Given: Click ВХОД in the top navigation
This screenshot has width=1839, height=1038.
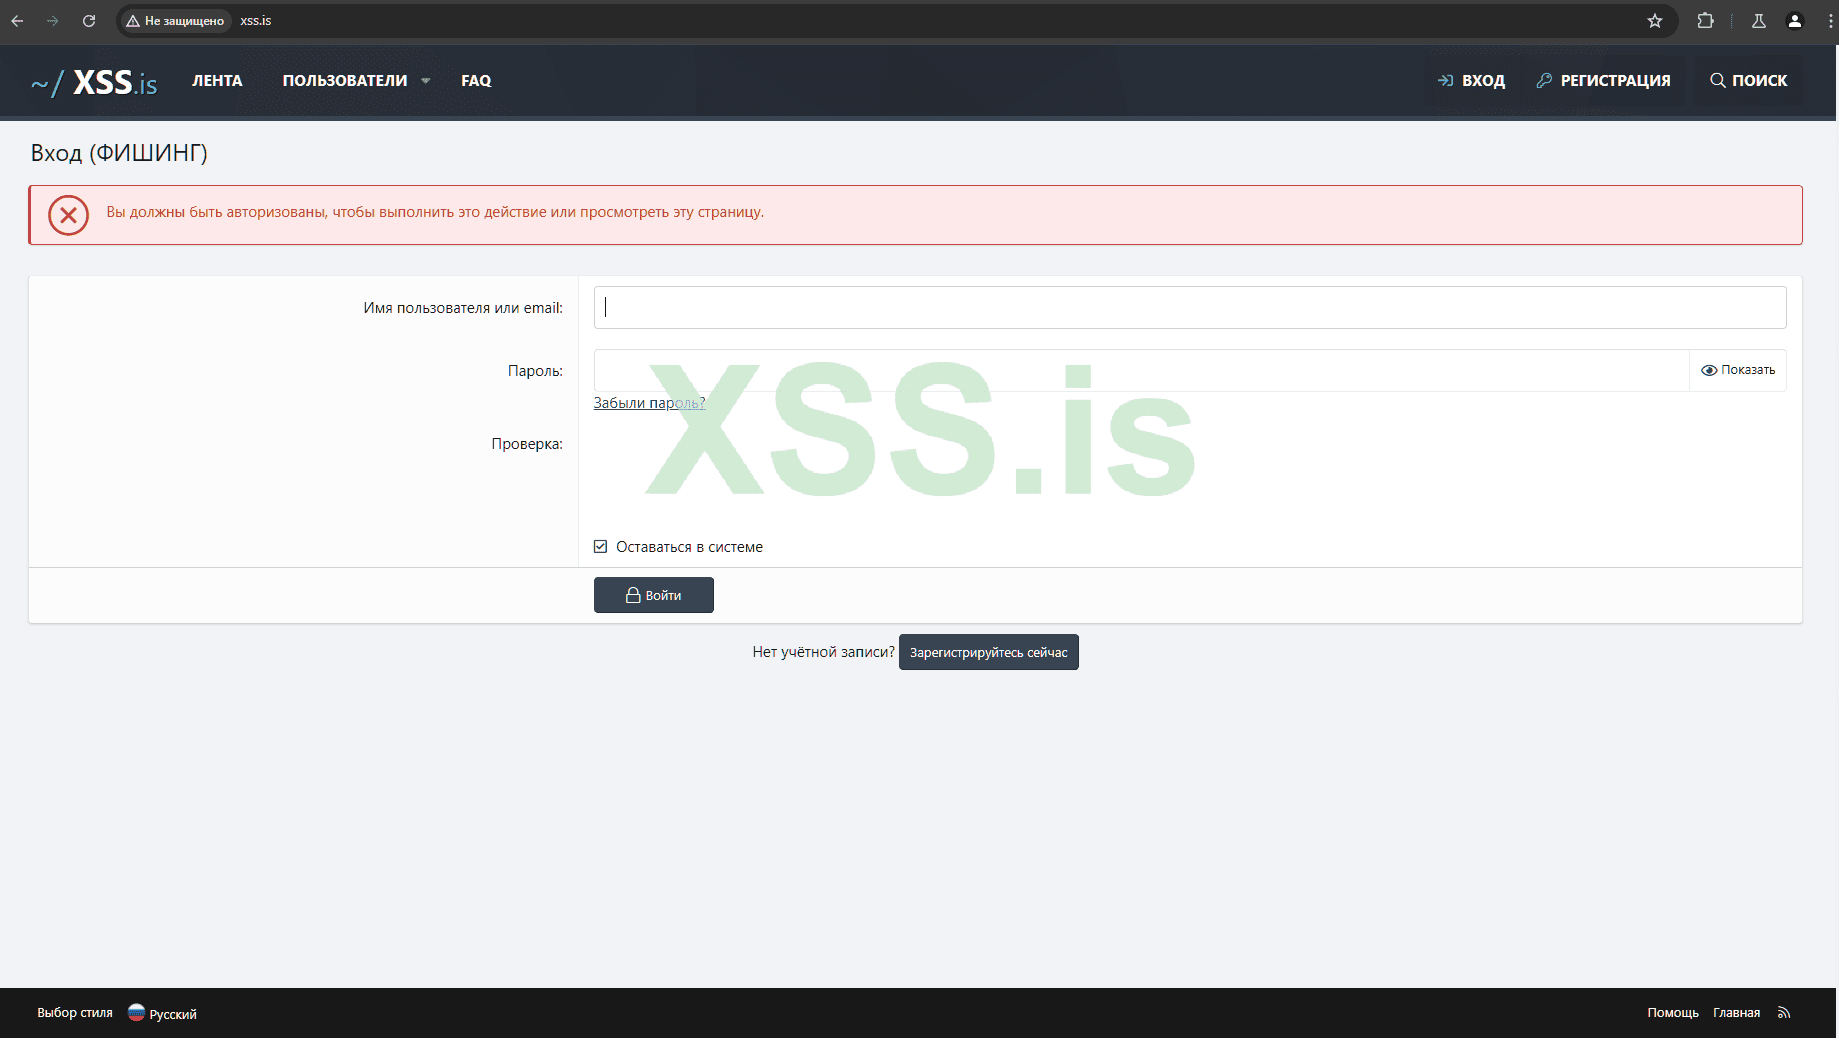Looking at the screenshot, I should (1471, 81).
